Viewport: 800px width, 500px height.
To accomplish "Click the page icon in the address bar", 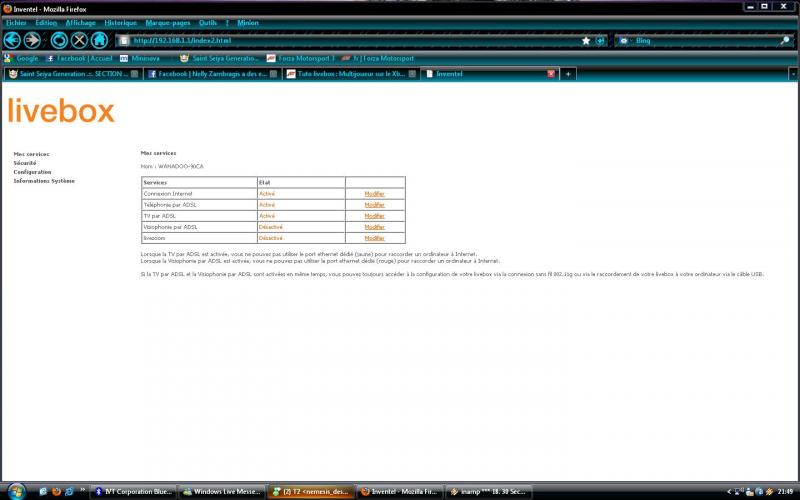I will click(x=124, y=41).
